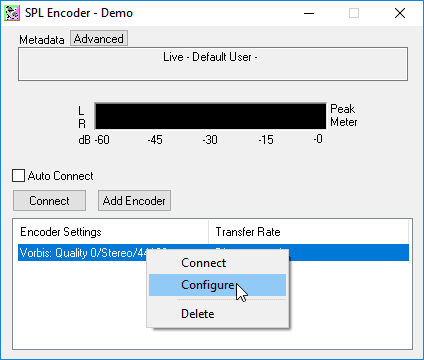The image size is (424, 360).
Task: Click the Connect button below Auto Connect
Action: (x=49, y=201)
